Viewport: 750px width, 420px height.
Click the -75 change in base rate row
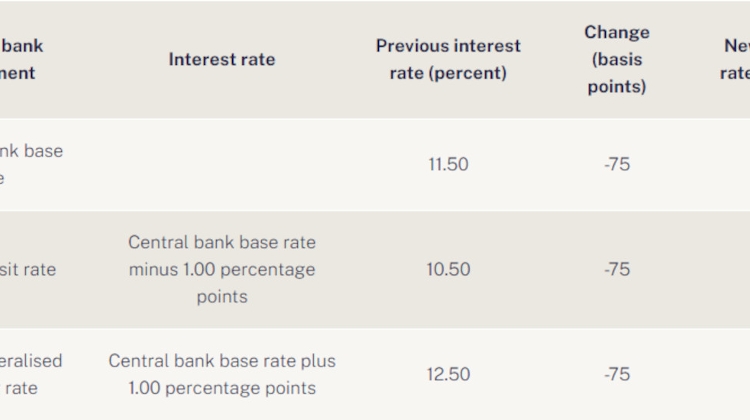click(x=617, y=165)
